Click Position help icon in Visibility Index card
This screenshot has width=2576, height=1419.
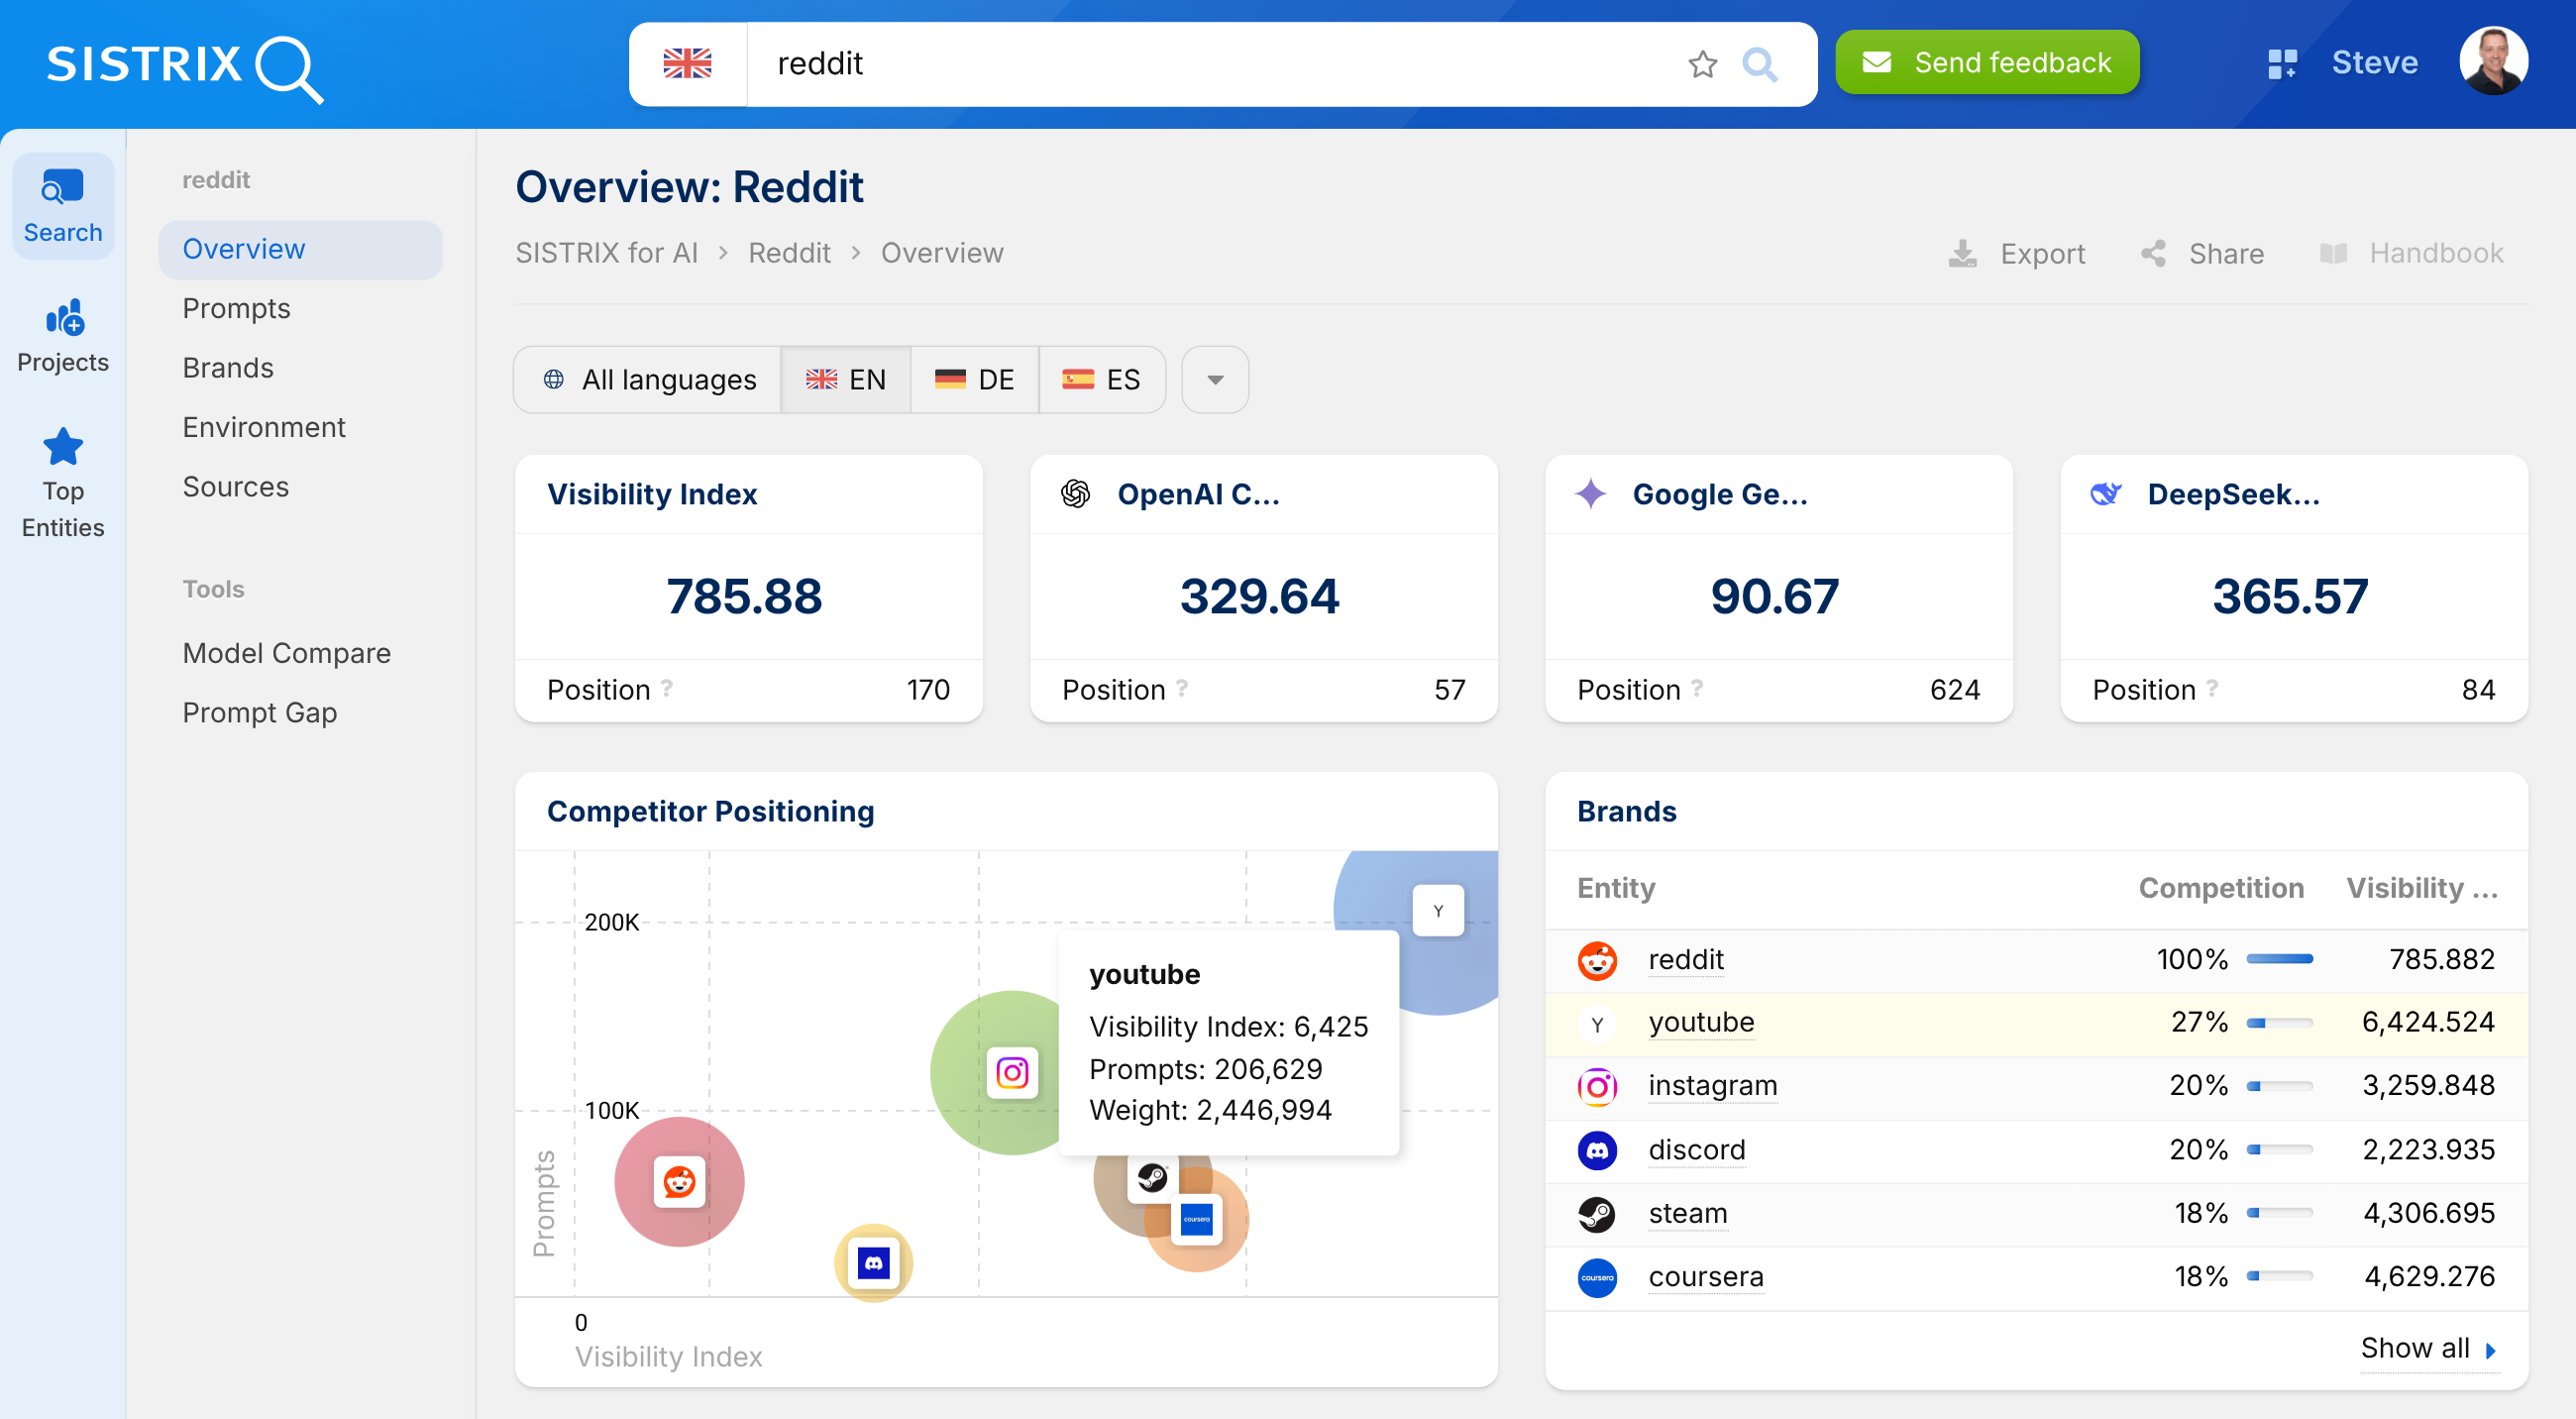[x=667, y=688]
